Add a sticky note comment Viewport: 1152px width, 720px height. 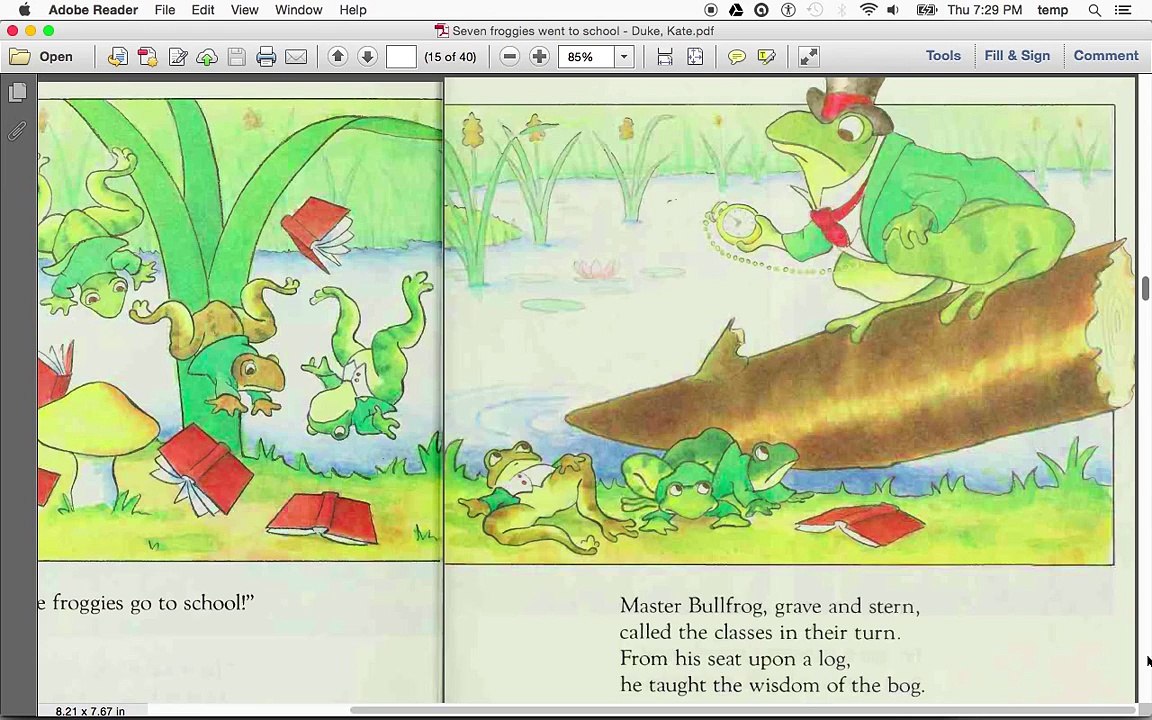pyautogui.click(x=736, y=57)
